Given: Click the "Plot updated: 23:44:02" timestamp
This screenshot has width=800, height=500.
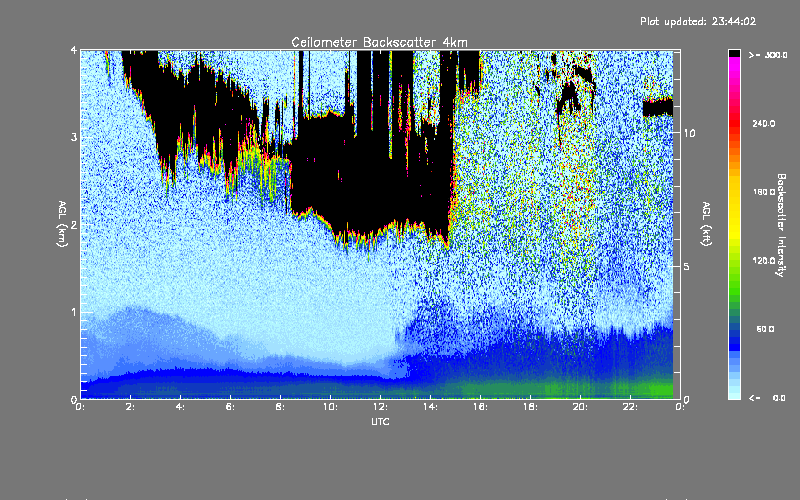Looking at the screenshot, I should [x=698, y=21].
